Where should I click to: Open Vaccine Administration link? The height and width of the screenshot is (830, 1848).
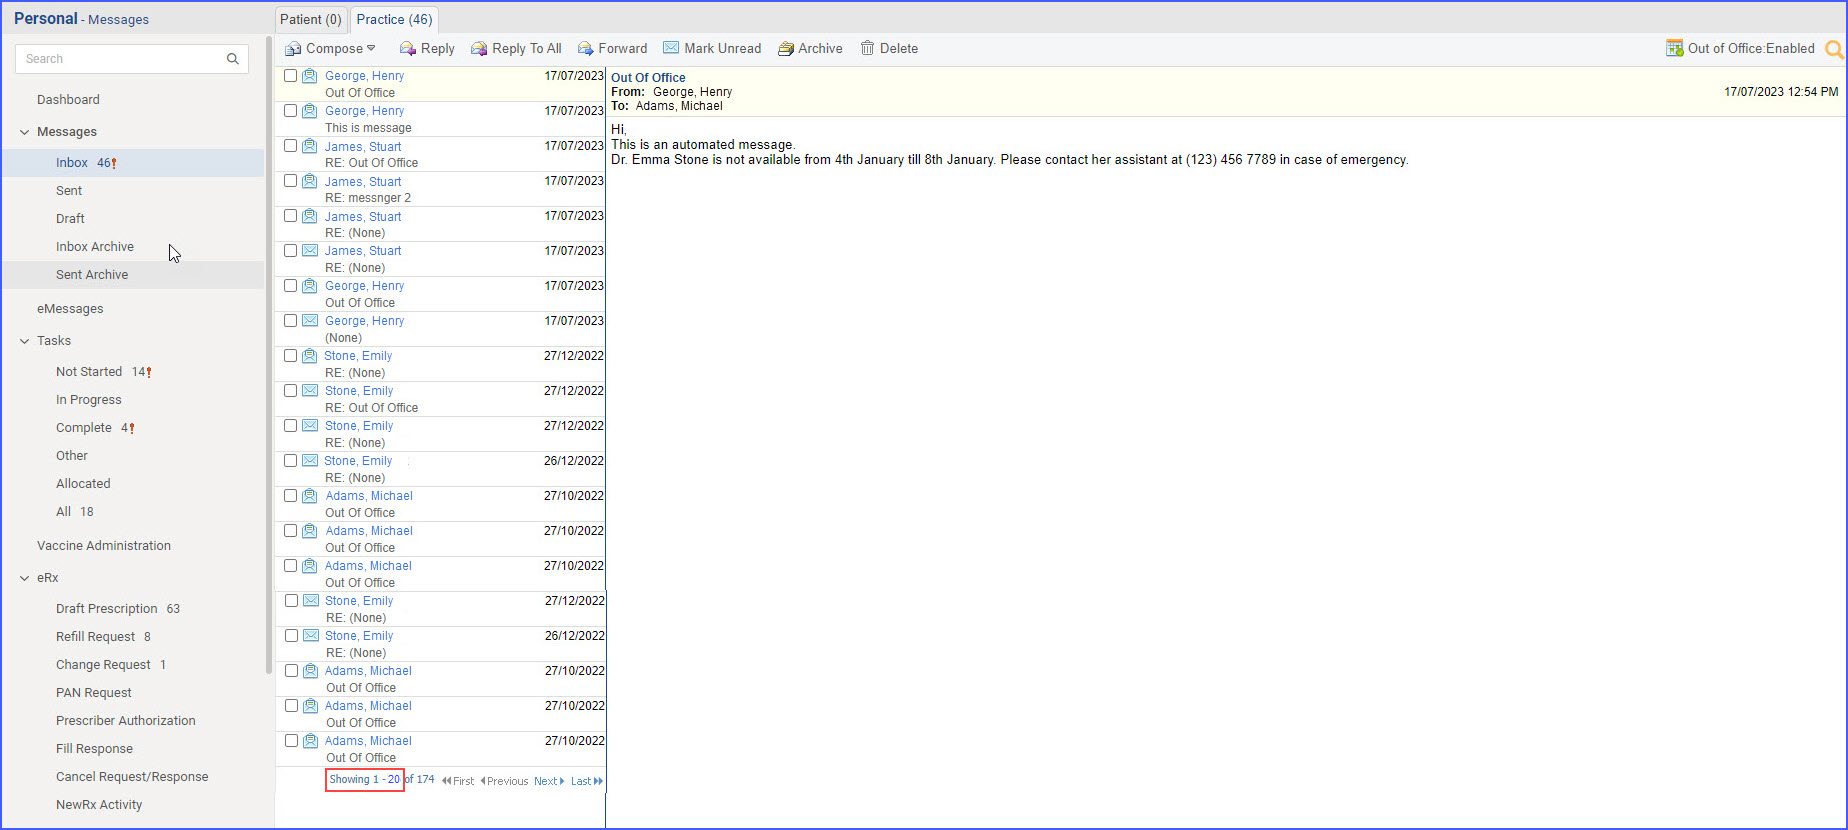[x=104, y=546]
